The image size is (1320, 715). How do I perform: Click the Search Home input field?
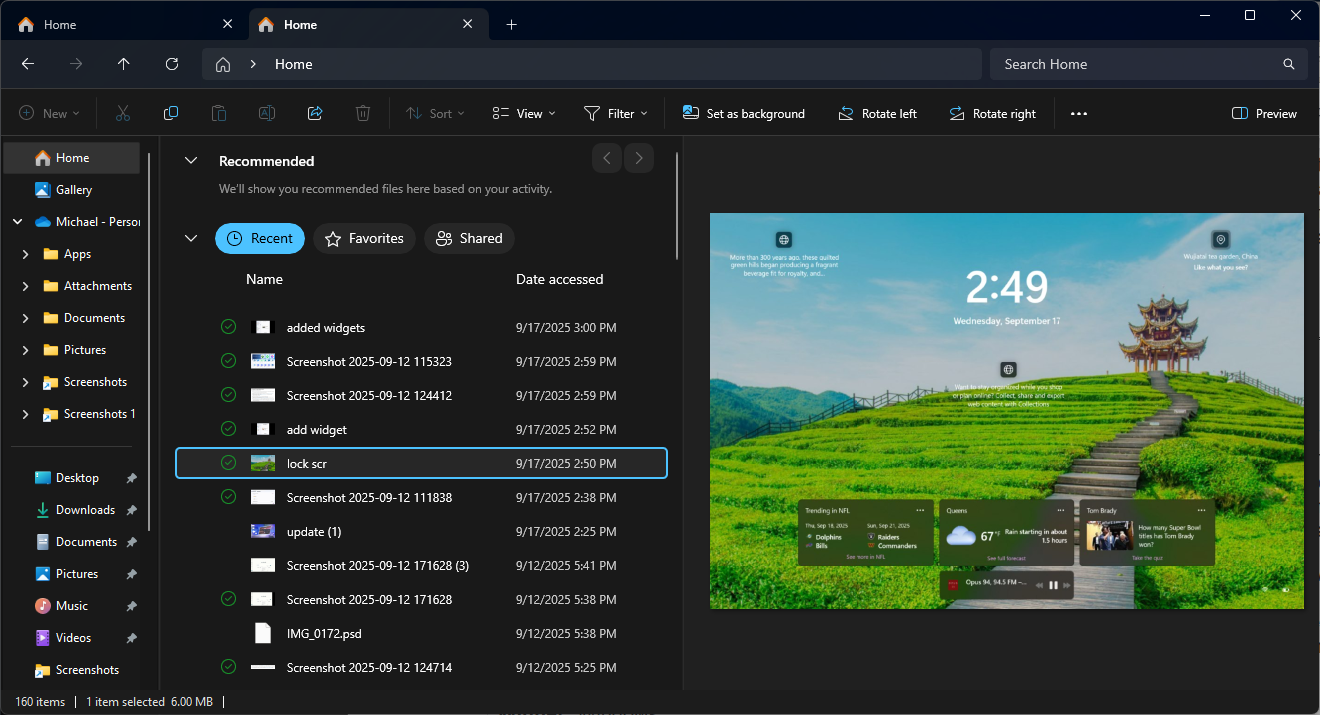1140,64
